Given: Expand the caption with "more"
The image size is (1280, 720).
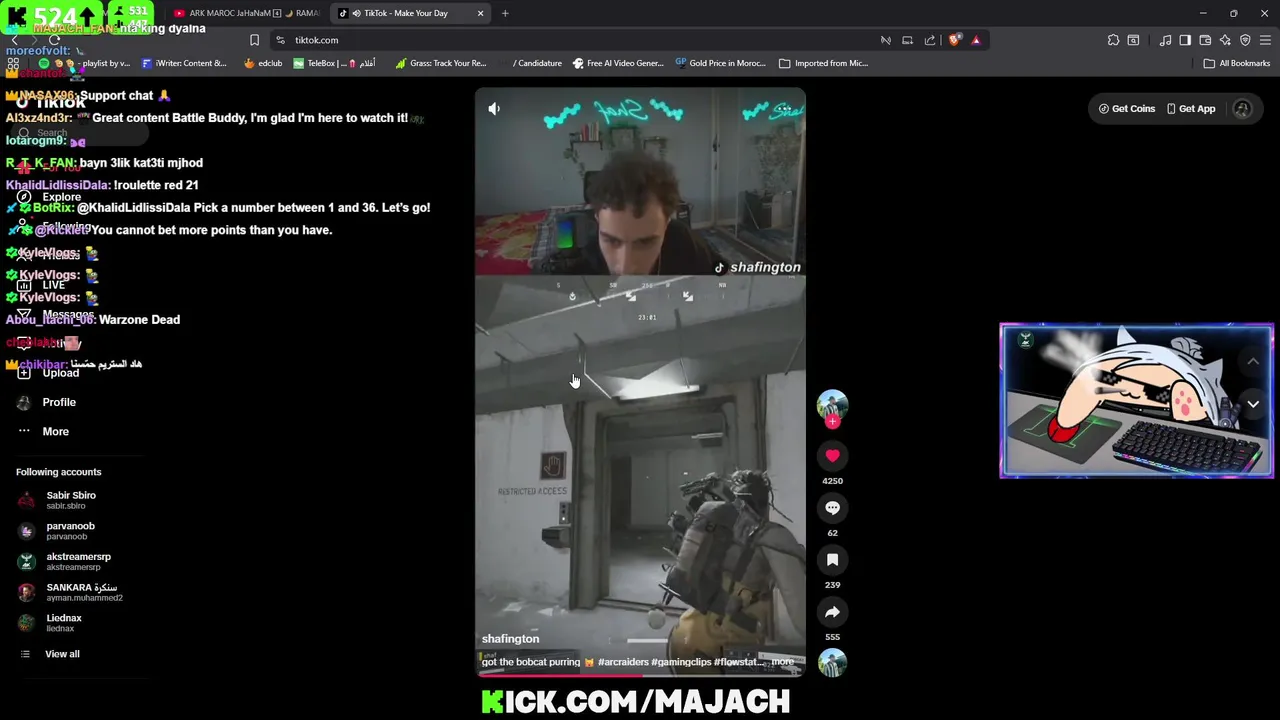Looking at the screenshot, I should 782,662.
